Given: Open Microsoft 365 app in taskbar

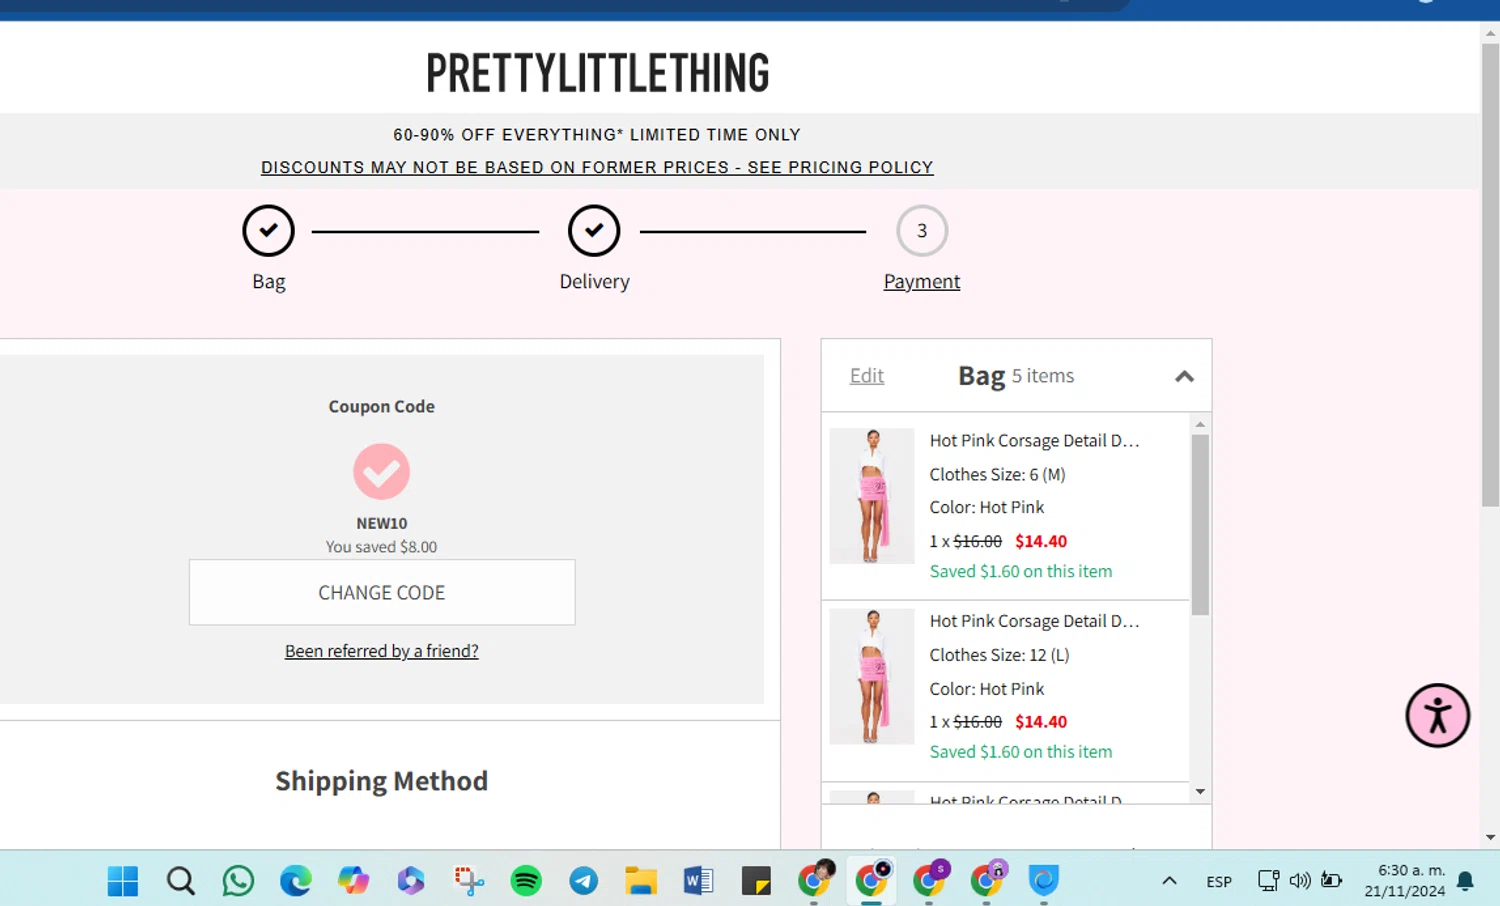Looking at the screenshot, I should coord(411,881).
